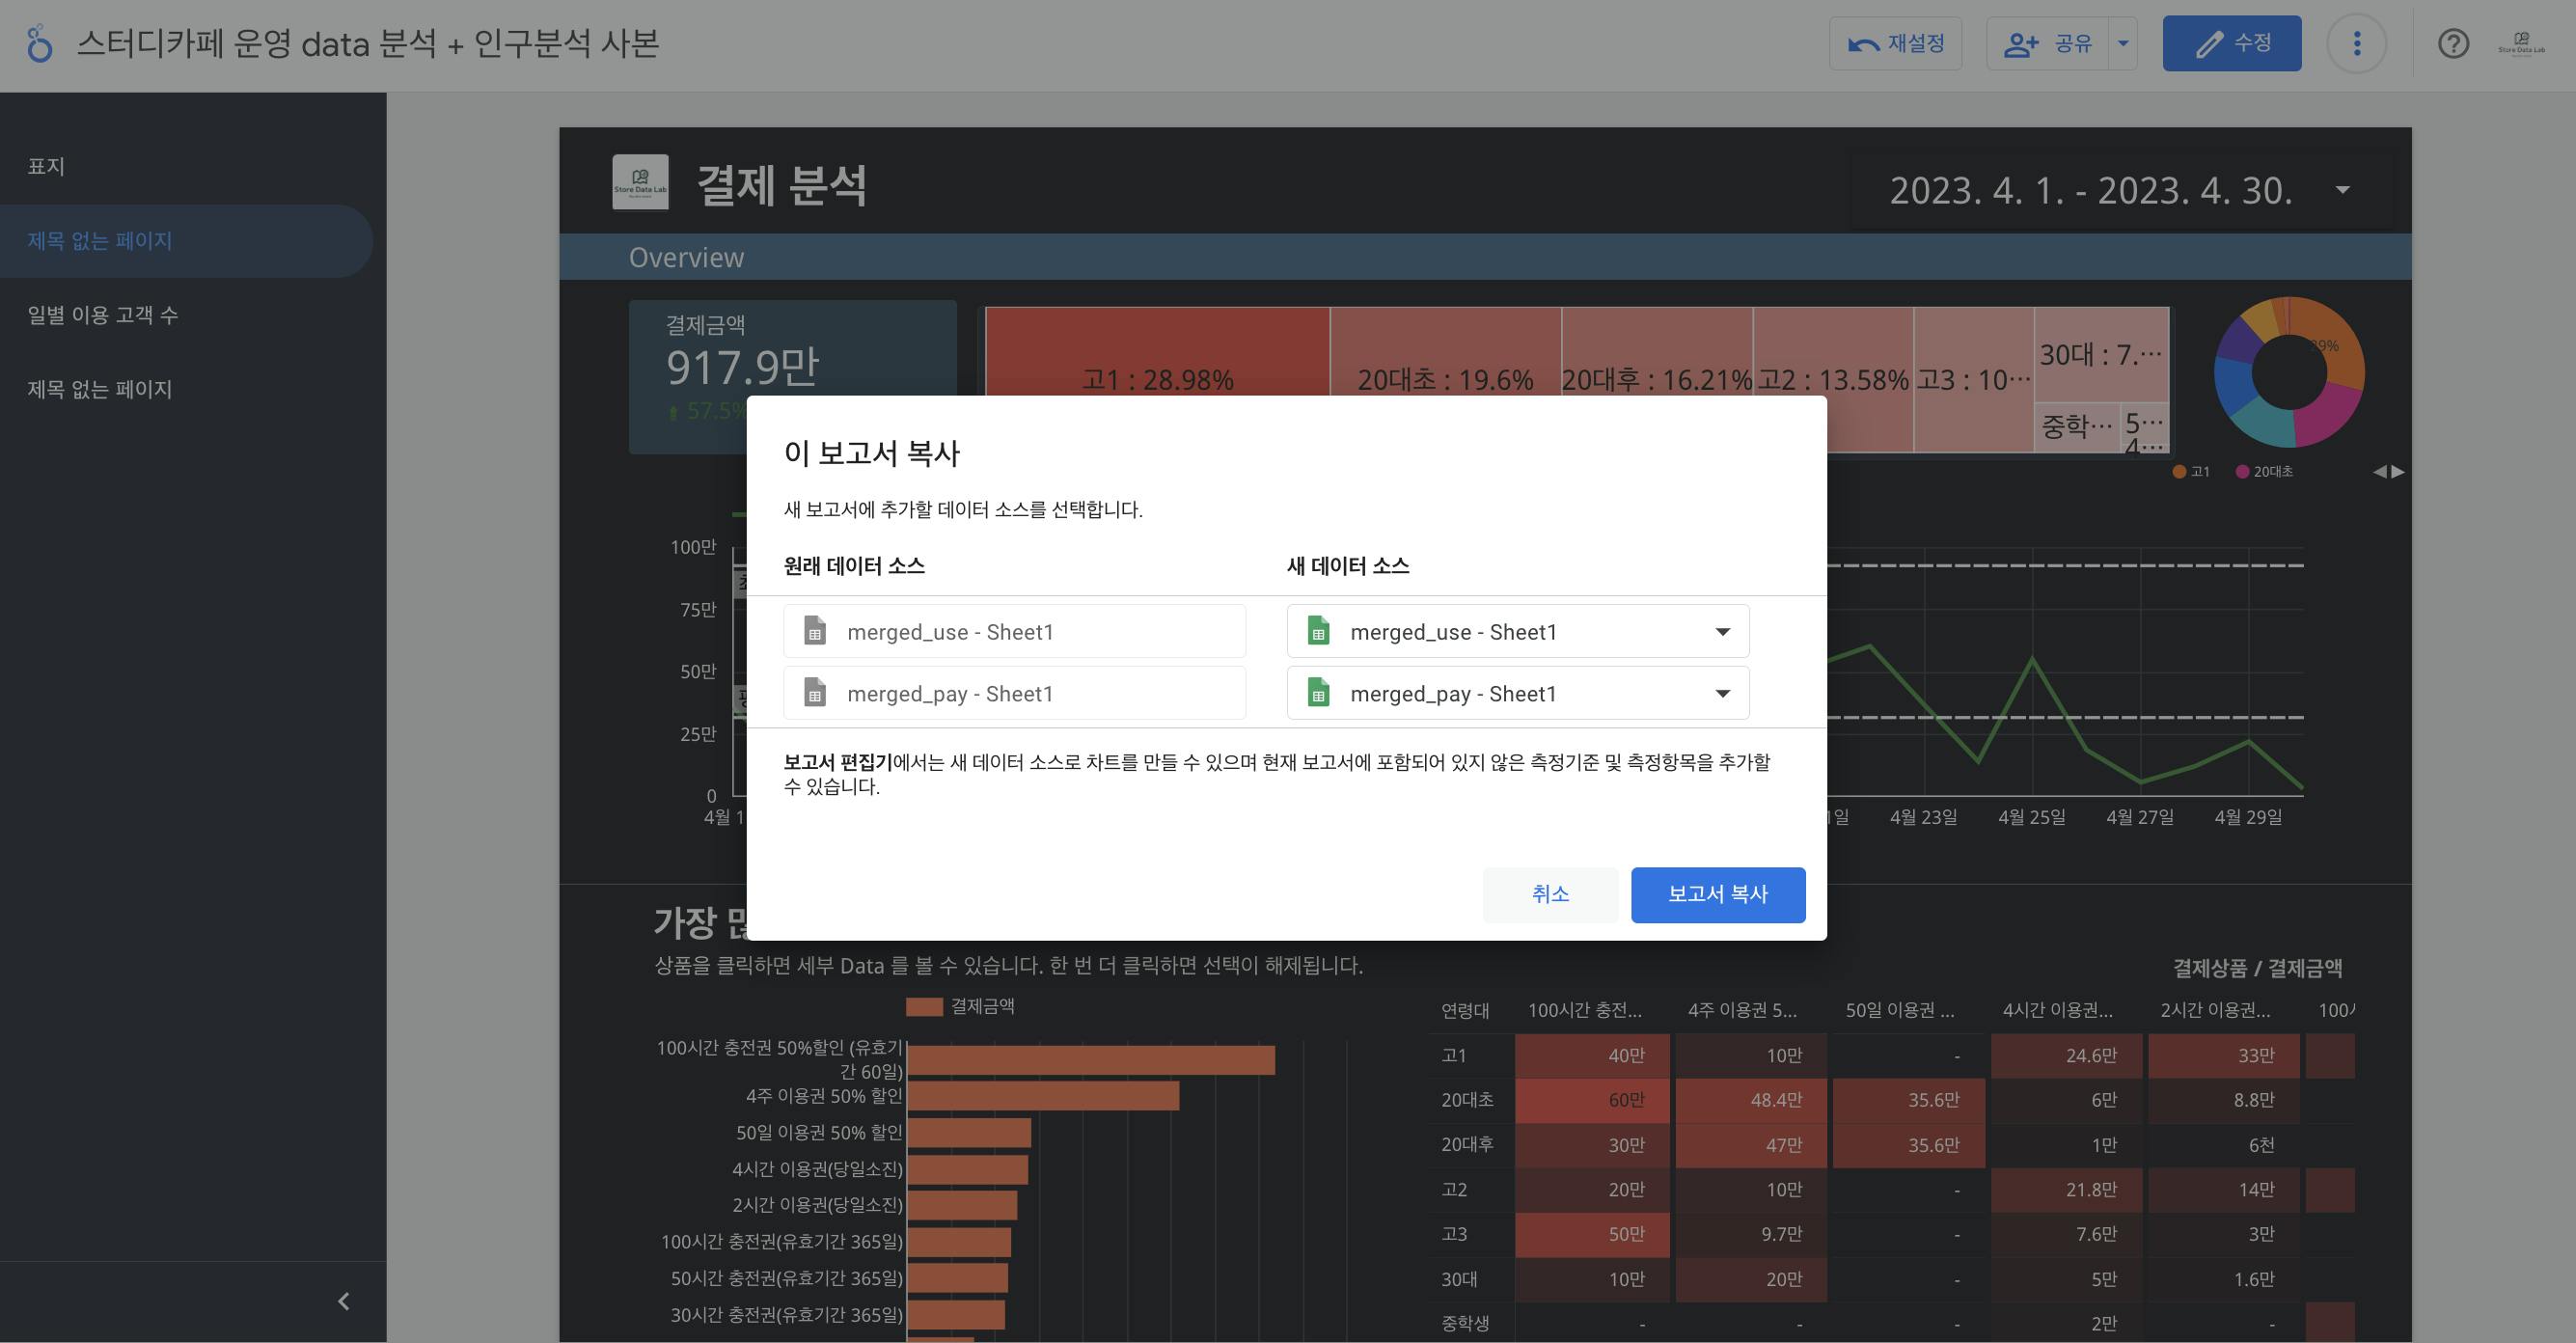Expand the share button dropdown arrow
The height and width of the screenshot is (1343, 2576).
click(x=2123, y=44)
